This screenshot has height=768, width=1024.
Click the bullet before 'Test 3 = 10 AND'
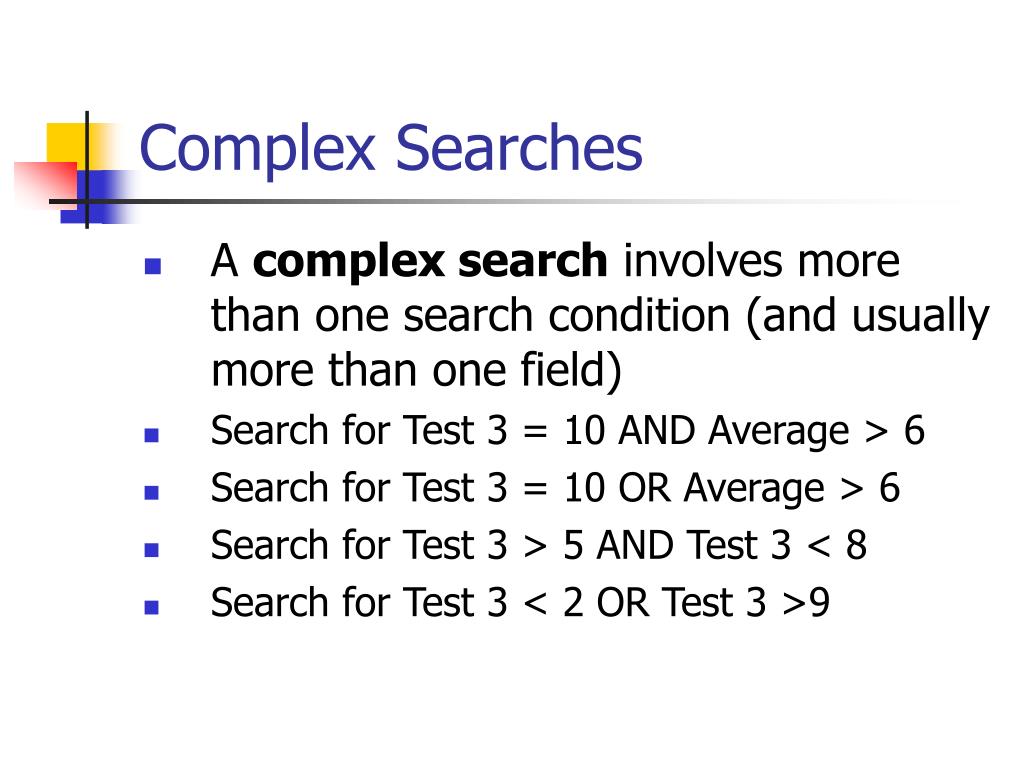point(152,436)
